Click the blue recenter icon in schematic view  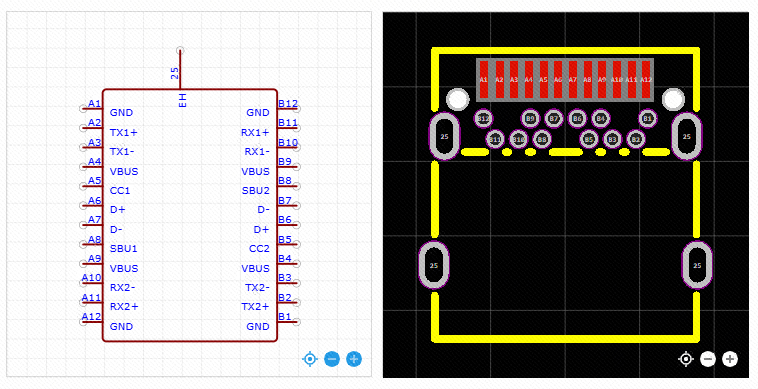309,359
